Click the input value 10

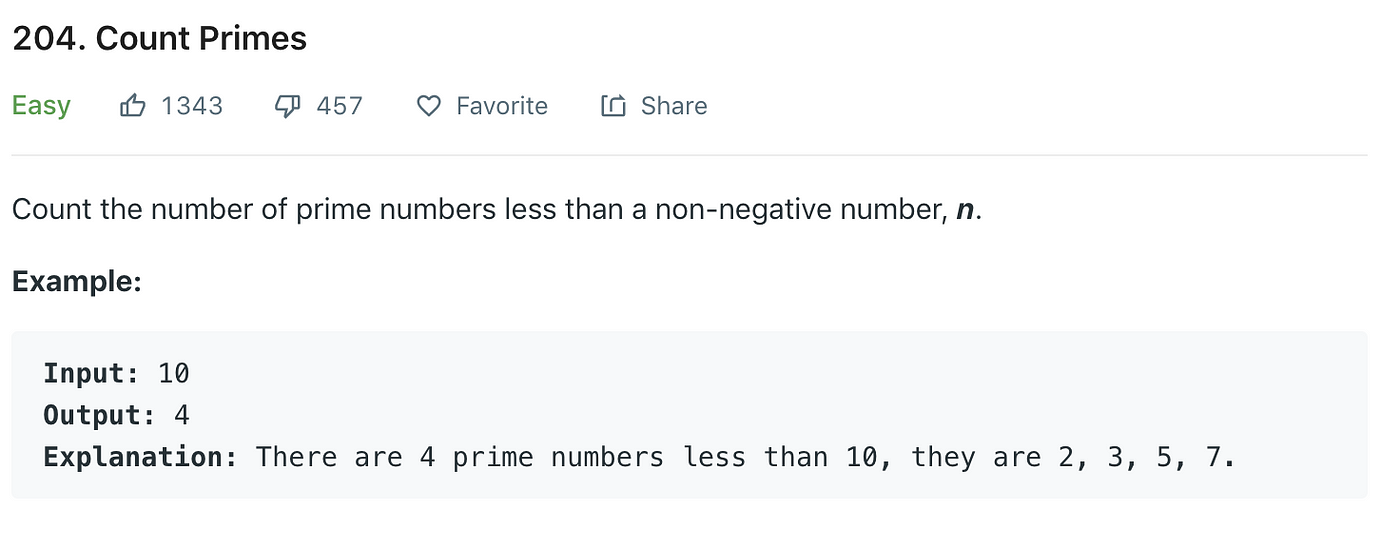coord(174,374)
